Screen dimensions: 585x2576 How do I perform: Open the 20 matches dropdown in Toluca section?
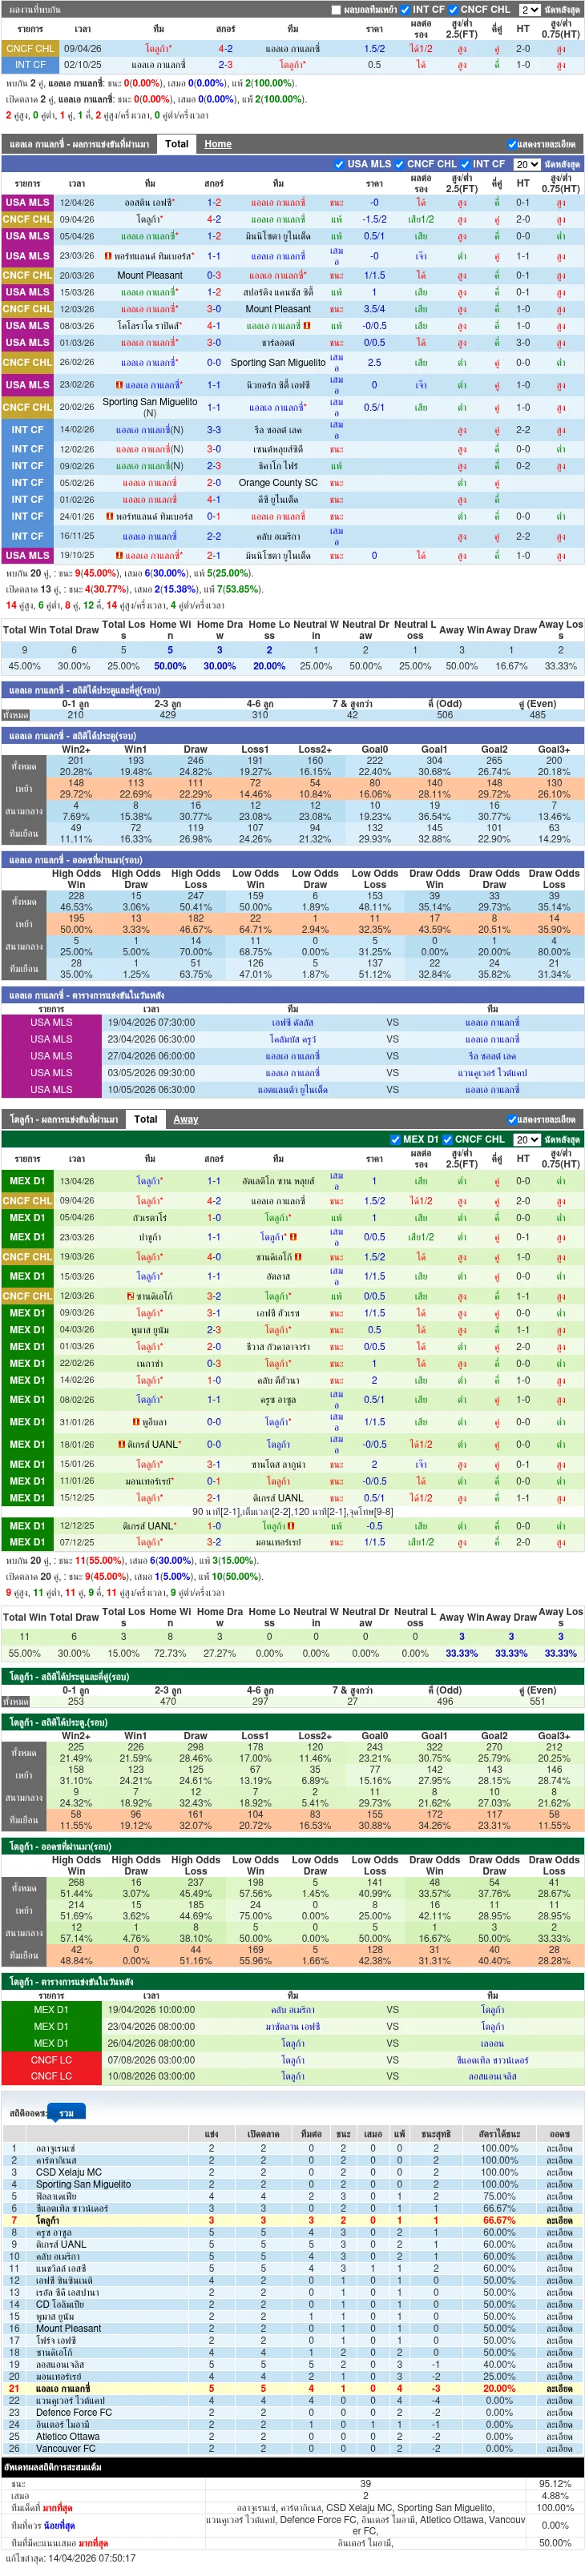527,1139
